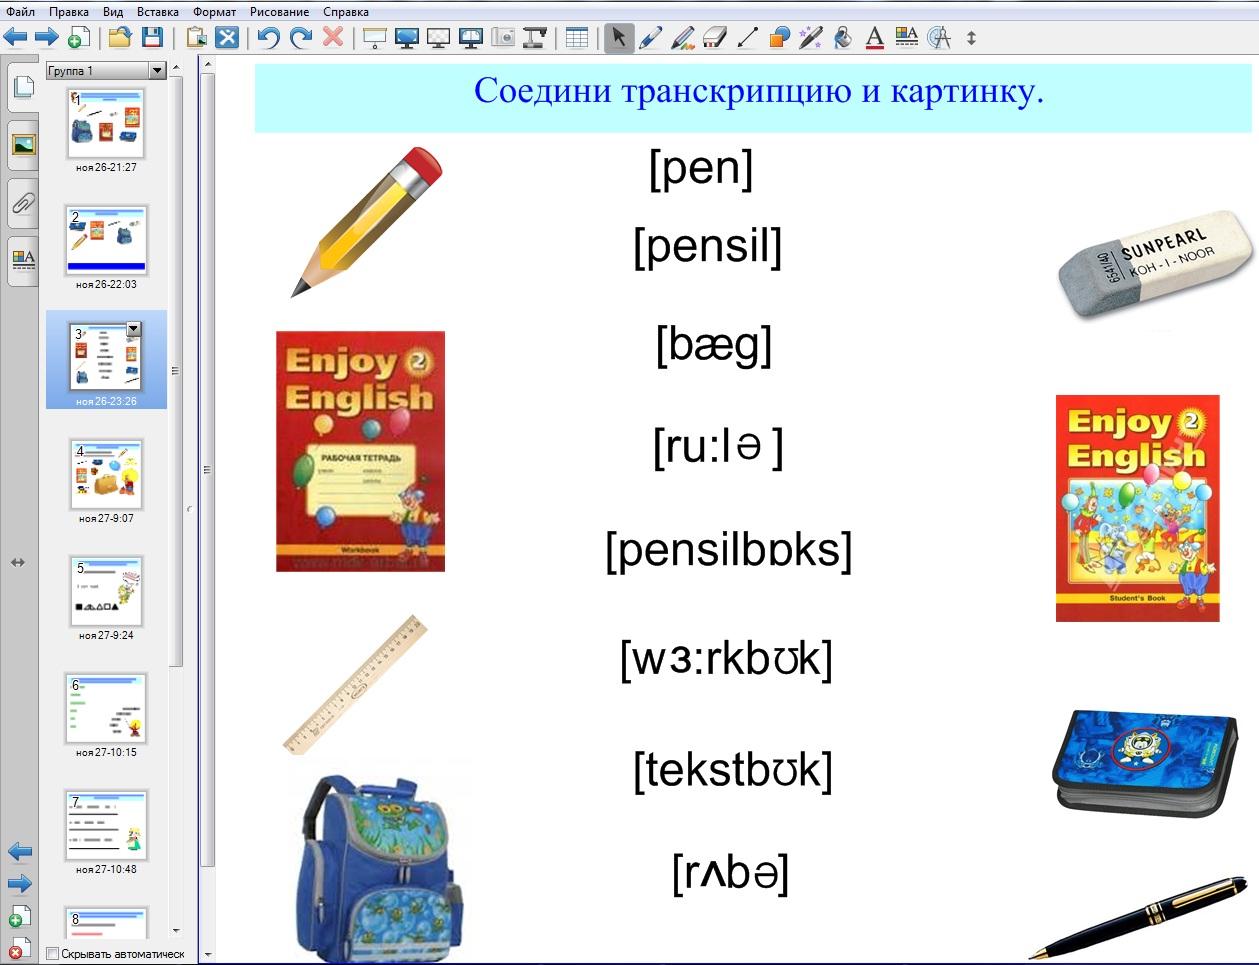
Task: Open the Attachments paperclip tab
Action: click(22, 204)
